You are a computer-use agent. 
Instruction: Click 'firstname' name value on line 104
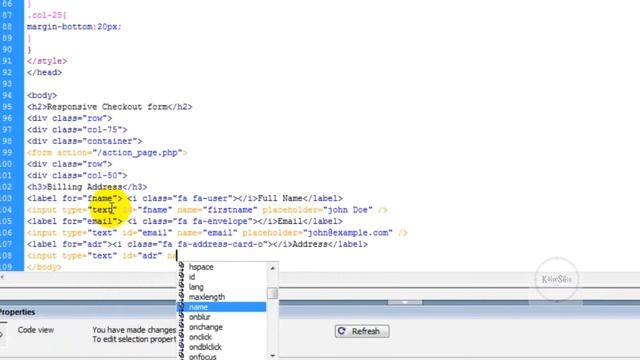point(230,210)
